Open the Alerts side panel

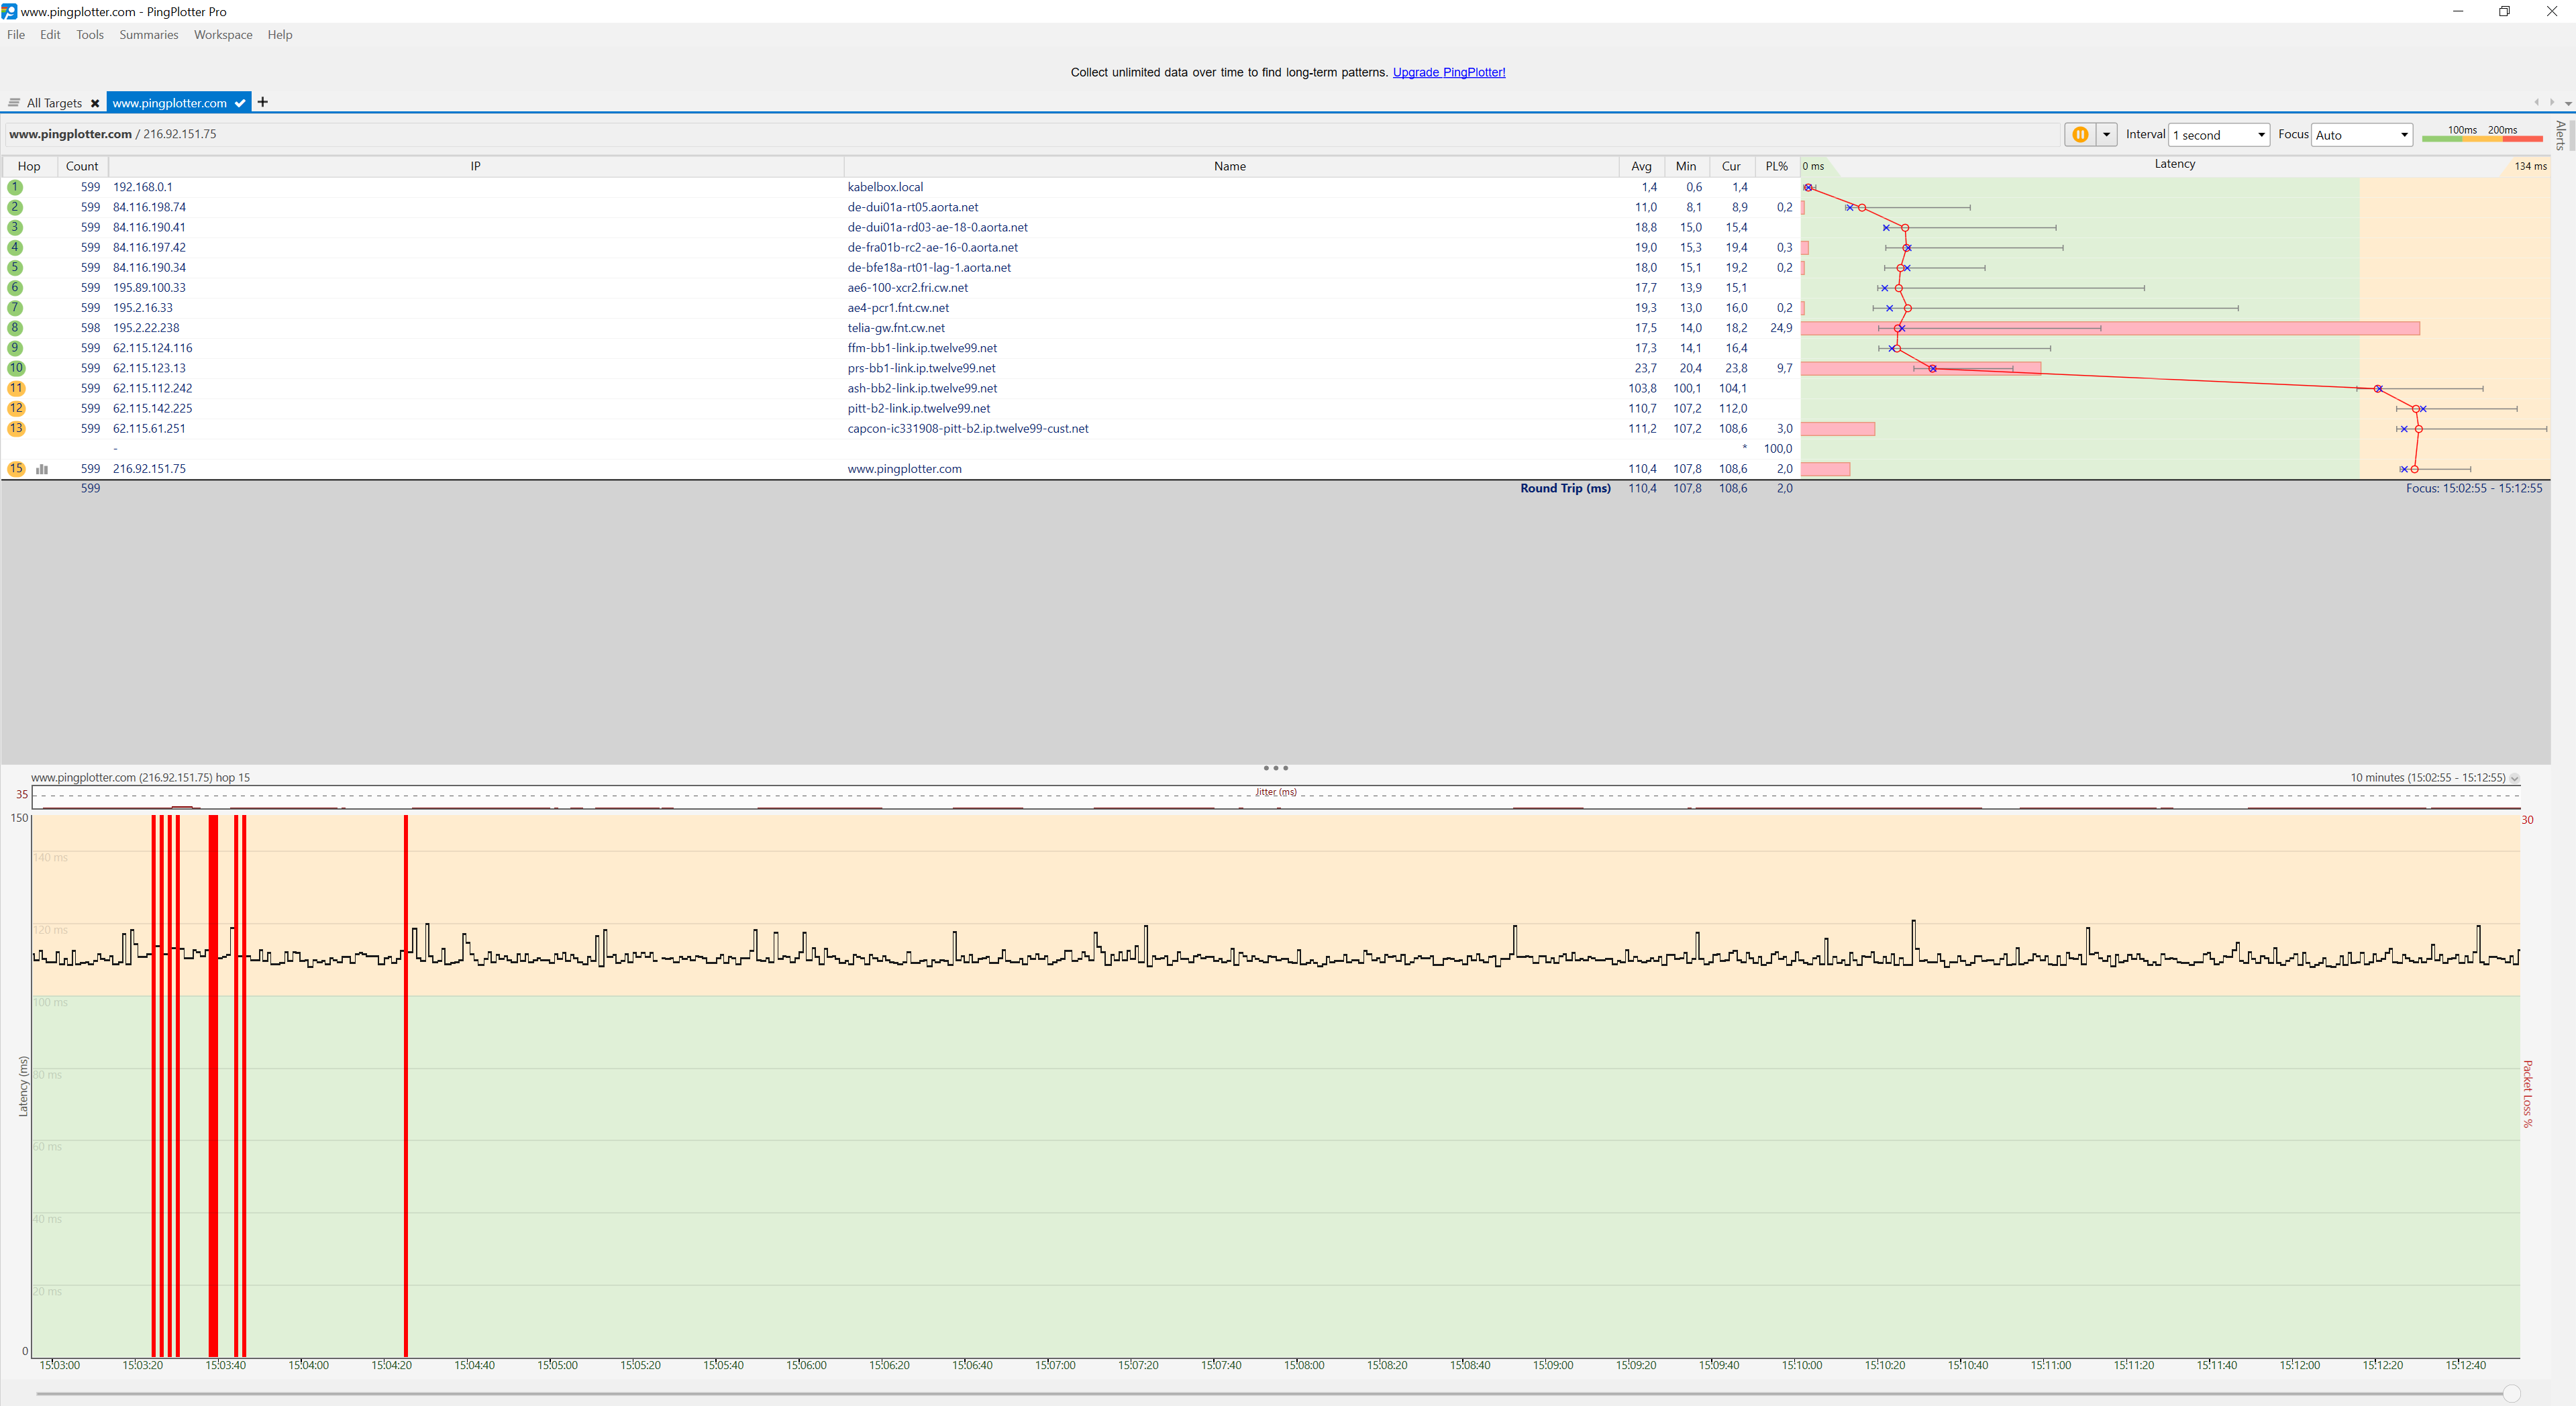[x=2561, y=135]
